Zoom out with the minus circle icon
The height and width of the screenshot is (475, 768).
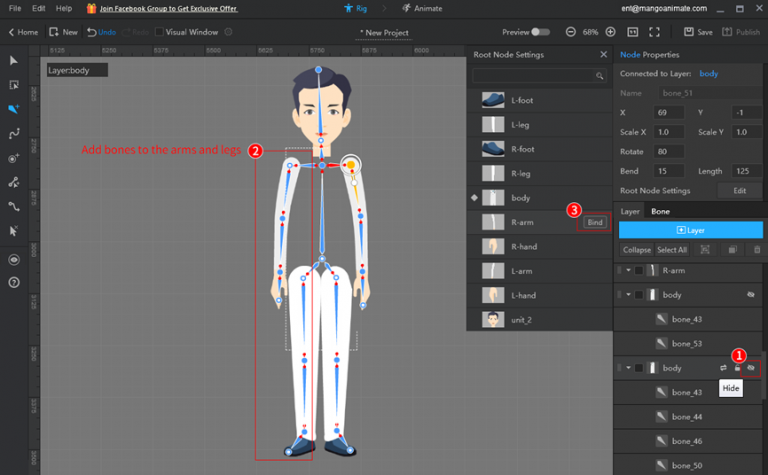(x=571, y=32)
